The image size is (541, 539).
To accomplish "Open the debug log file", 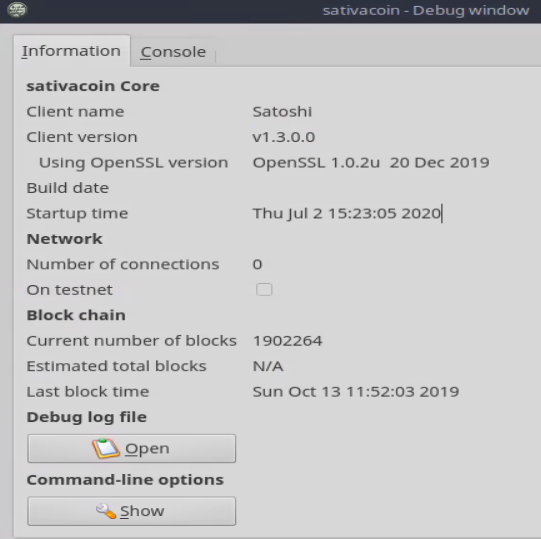I will (131, 449).
